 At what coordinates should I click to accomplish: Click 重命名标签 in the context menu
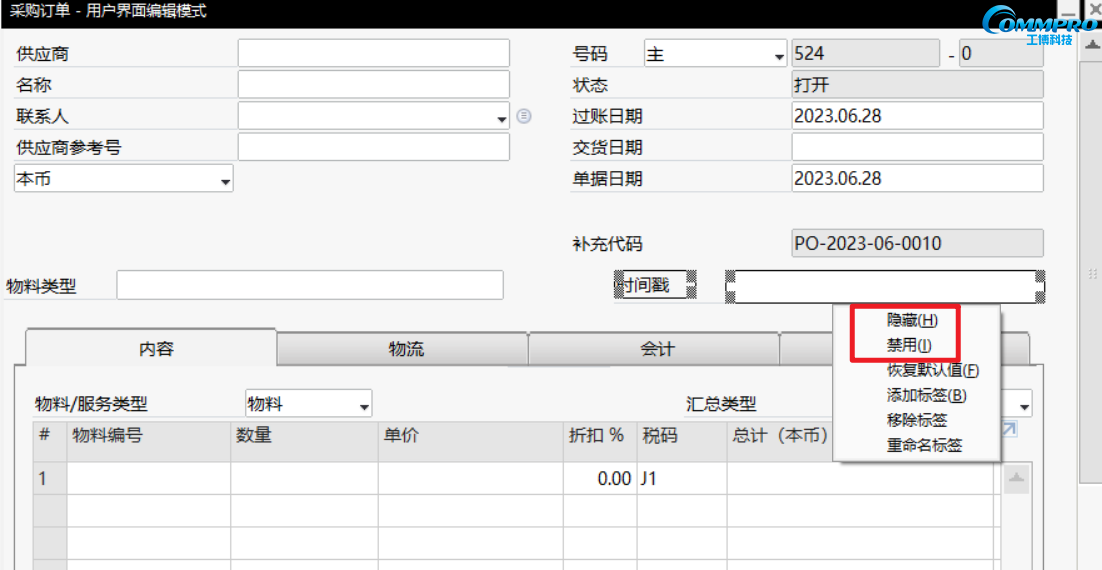coord(923,445)
